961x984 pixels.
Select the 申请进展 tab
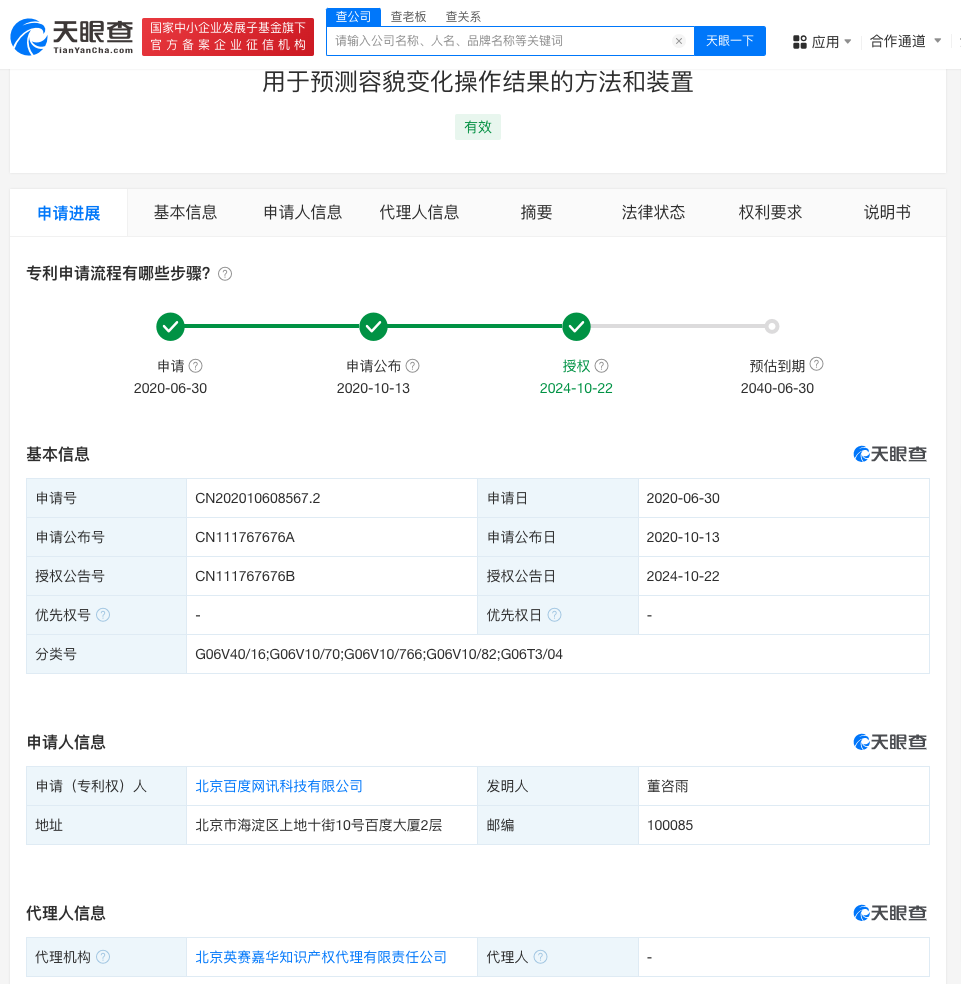pyautogui.click(x=69, y=213)
